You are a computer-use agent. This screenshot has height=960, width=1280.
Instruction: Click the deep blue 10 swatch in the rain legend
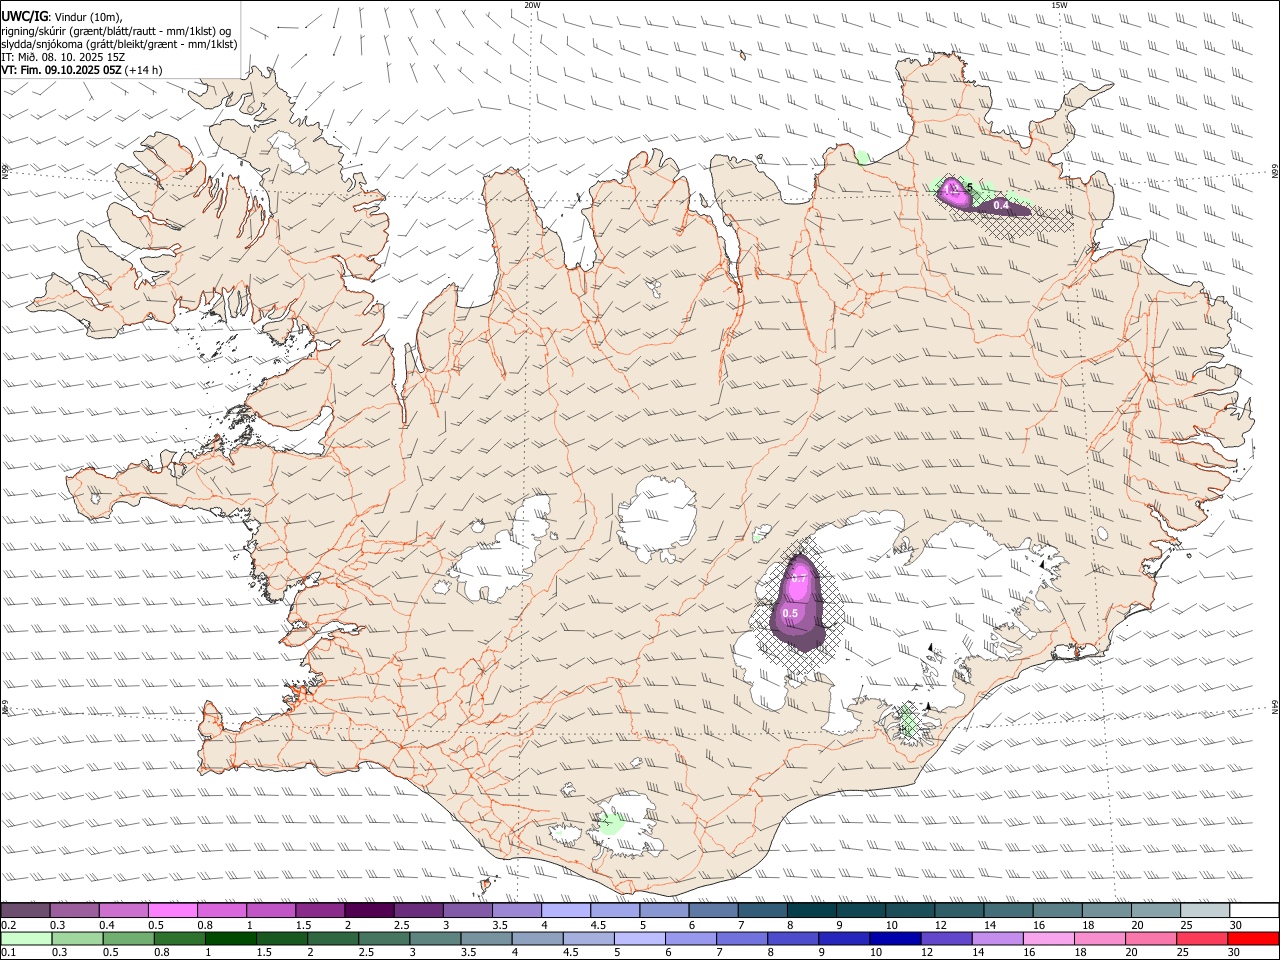click(894, 939)
